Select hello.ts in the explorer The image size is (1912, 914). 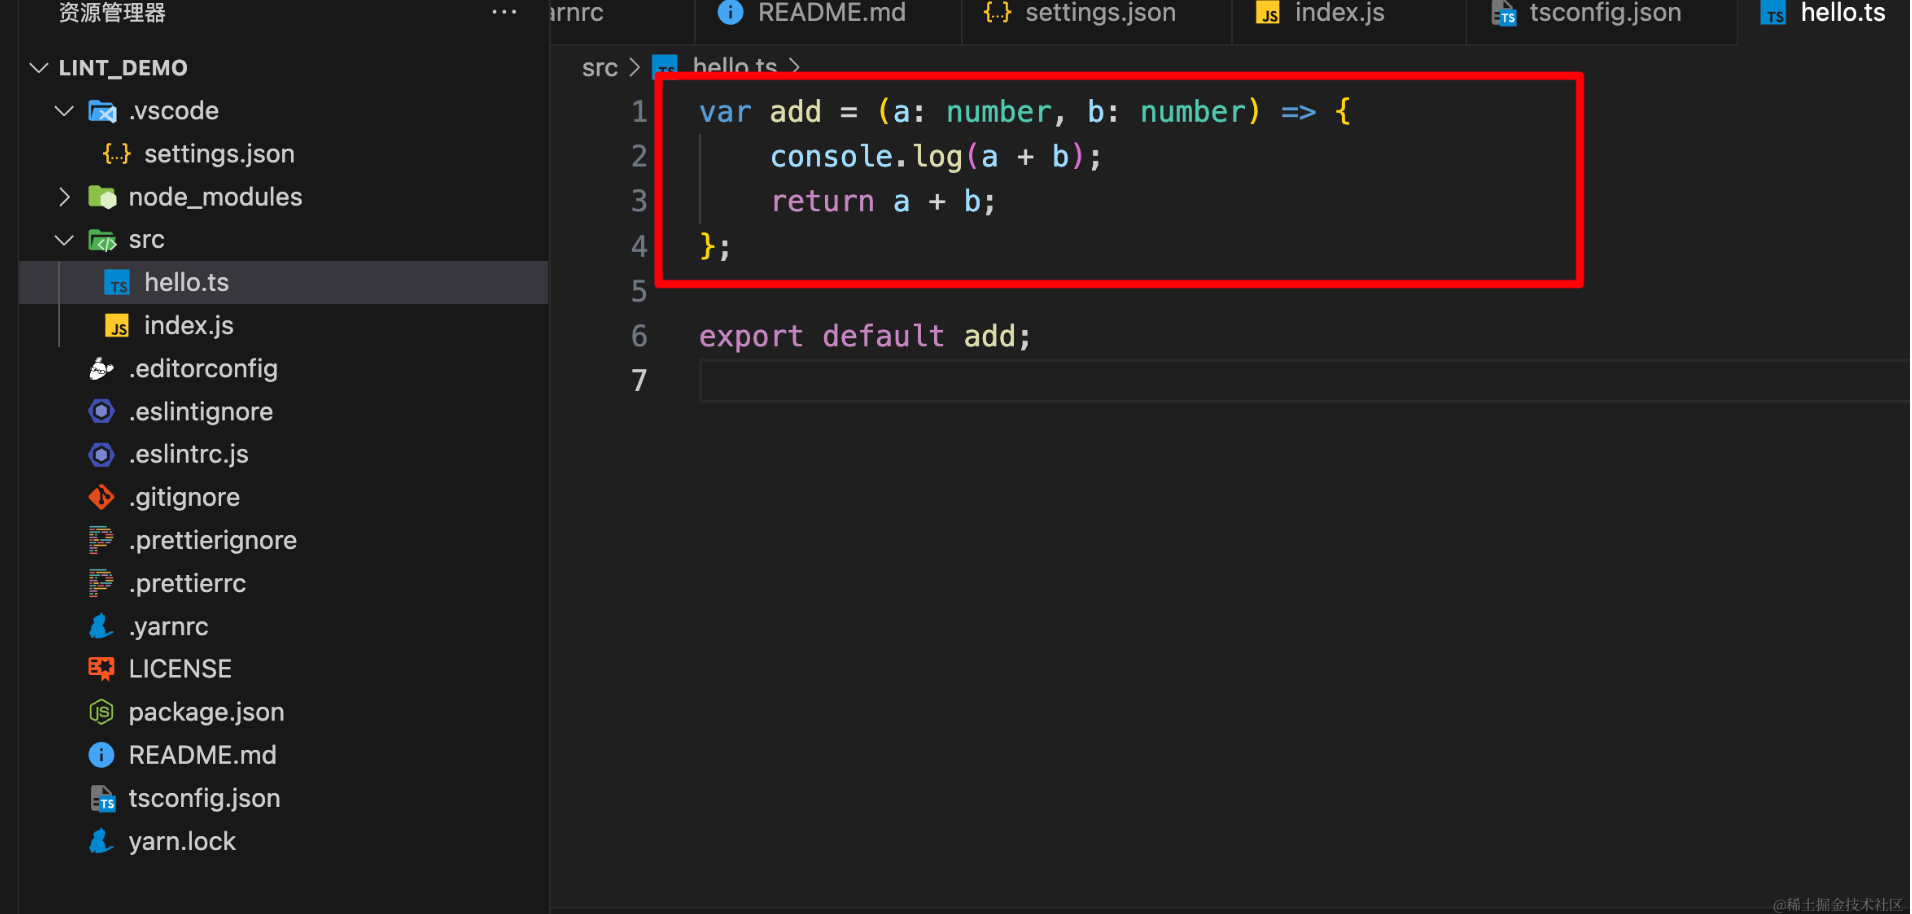point(284,283)
